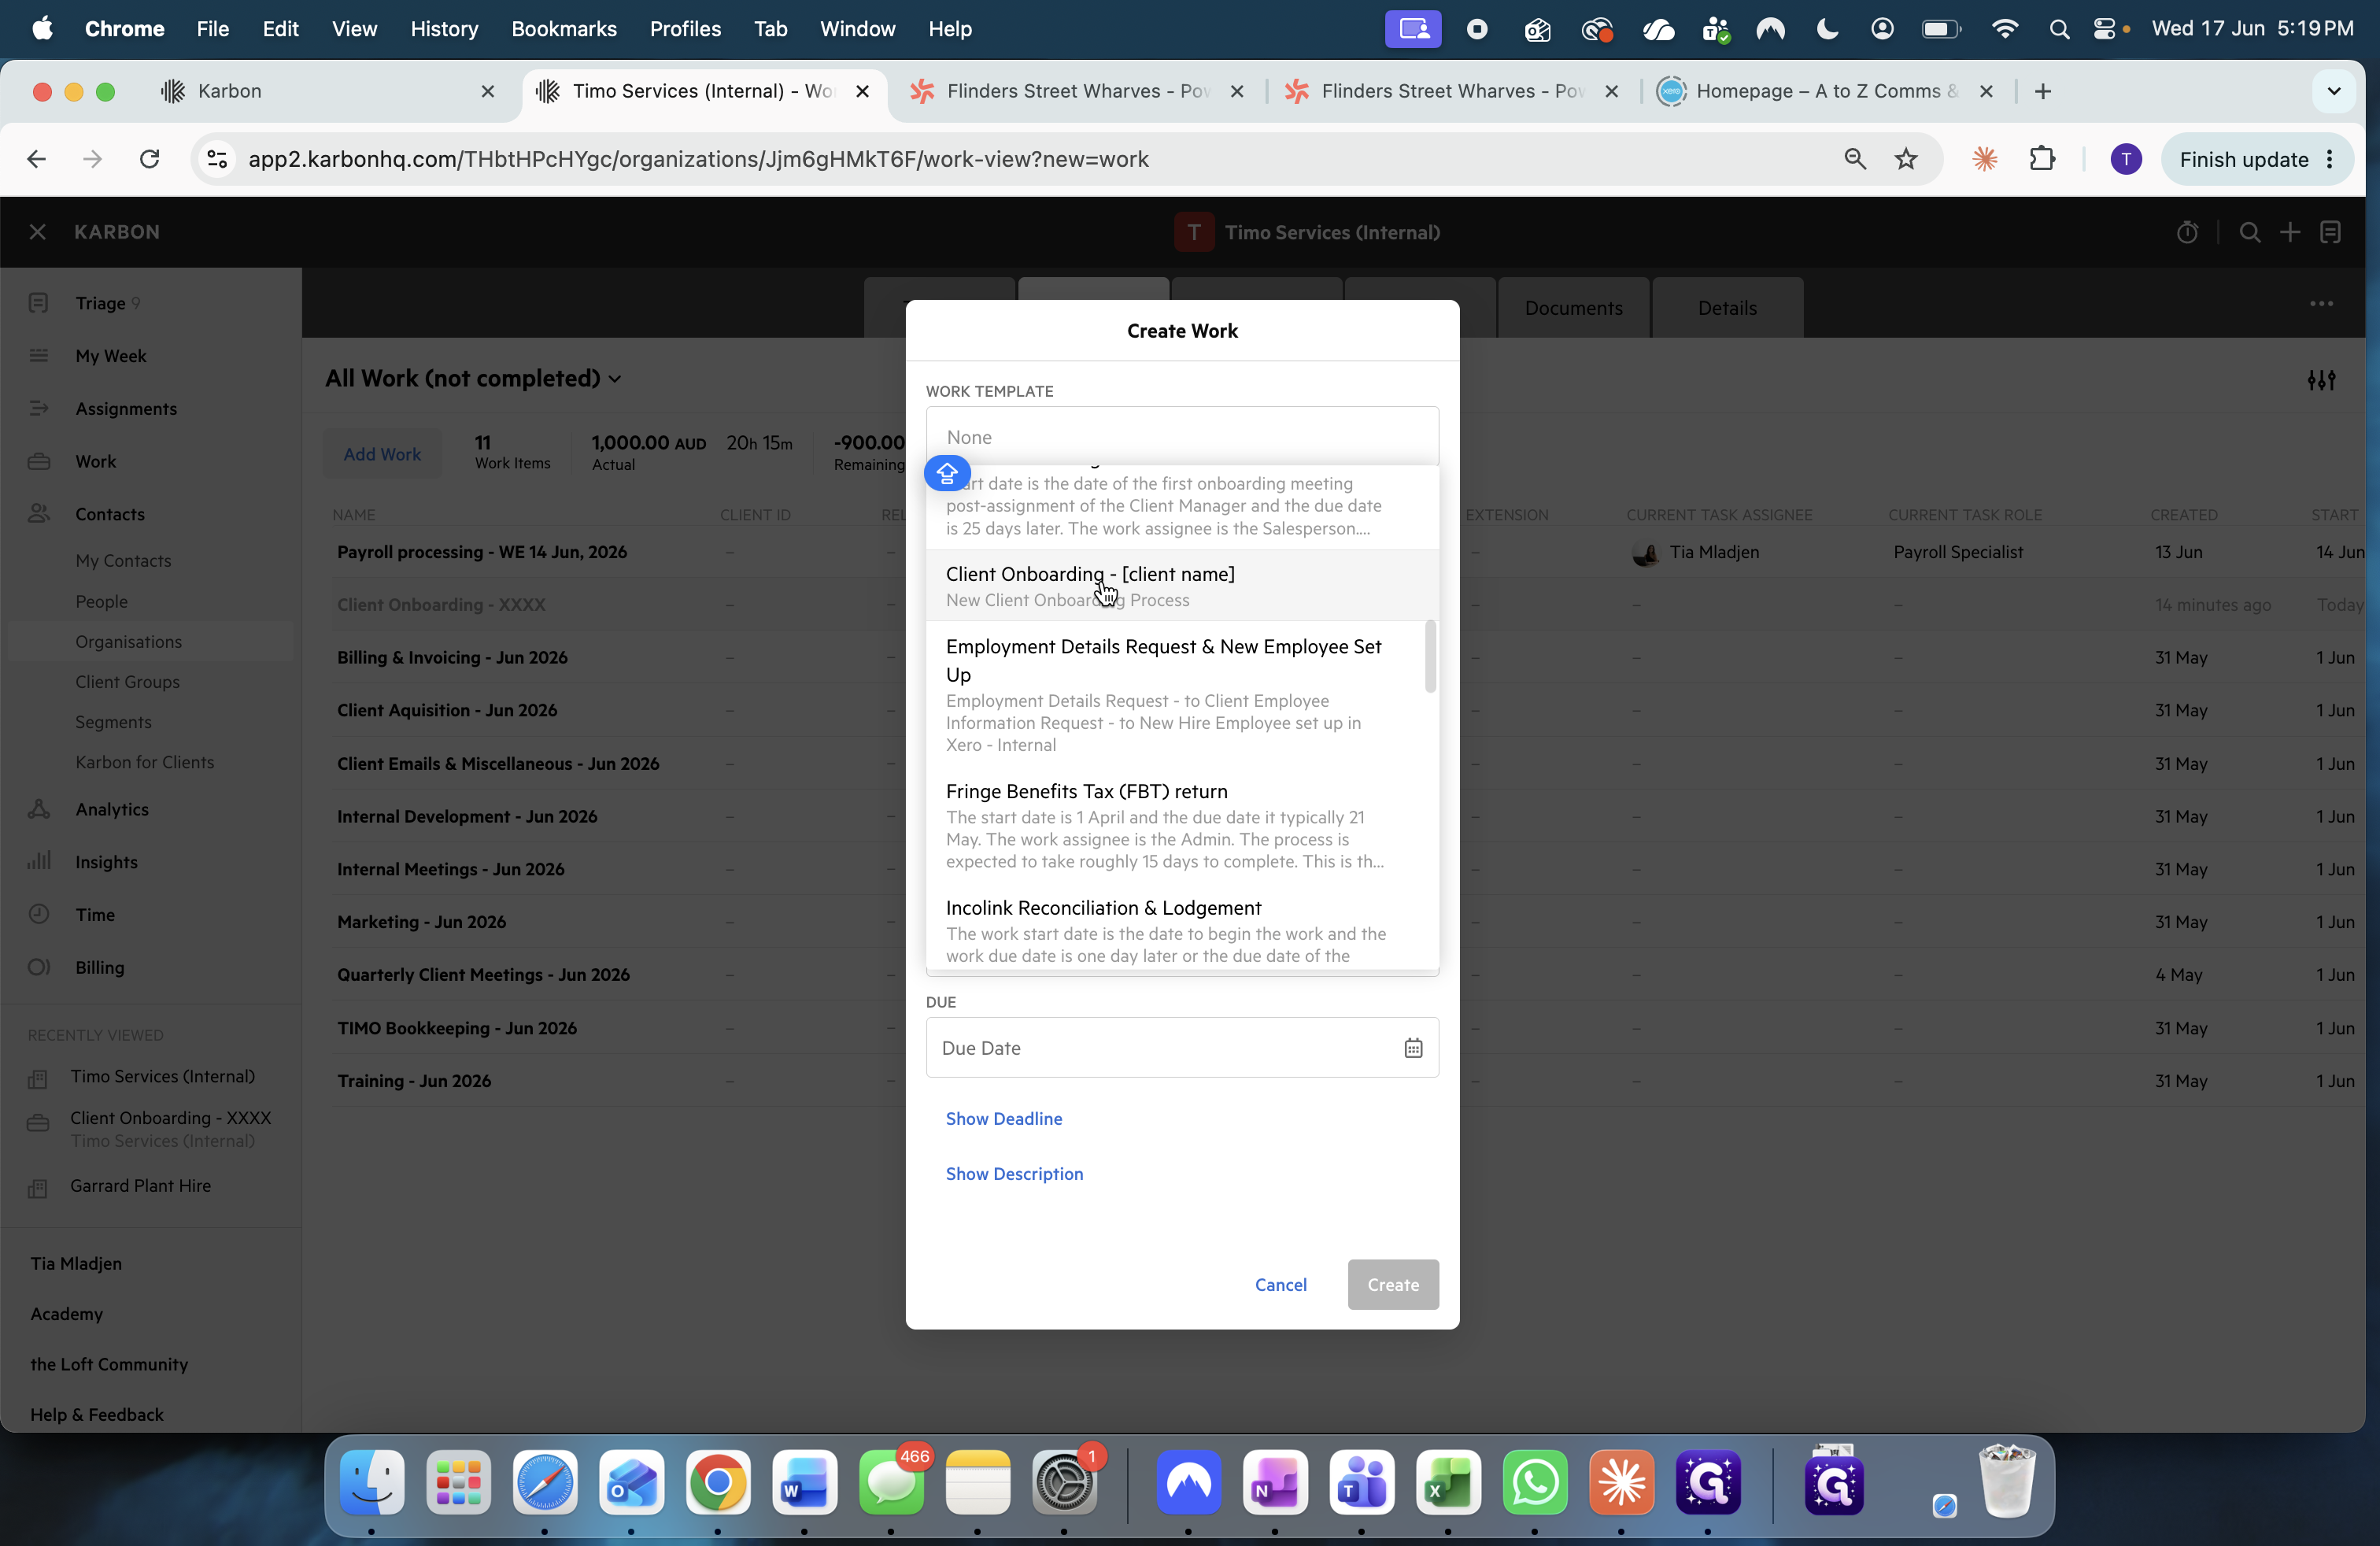This screenshot has height=1546, width=2380.
Task: Open Chrome extensions puzzle icon
Action: click(x=2042, y=159)
